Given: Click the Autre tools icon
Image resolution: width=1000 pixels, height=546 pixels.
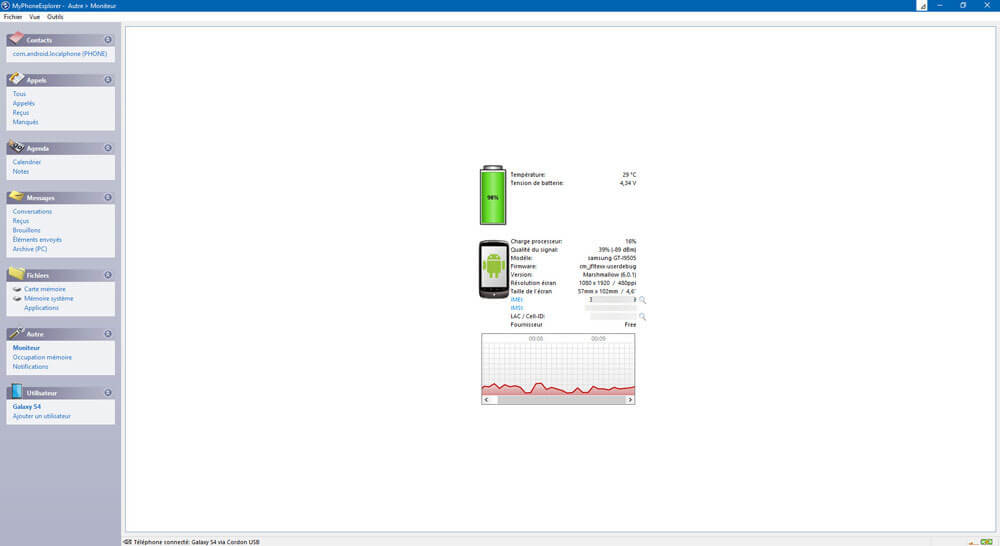Looking at the screenshot, I should pyautogui.click(x=16, y=332).
